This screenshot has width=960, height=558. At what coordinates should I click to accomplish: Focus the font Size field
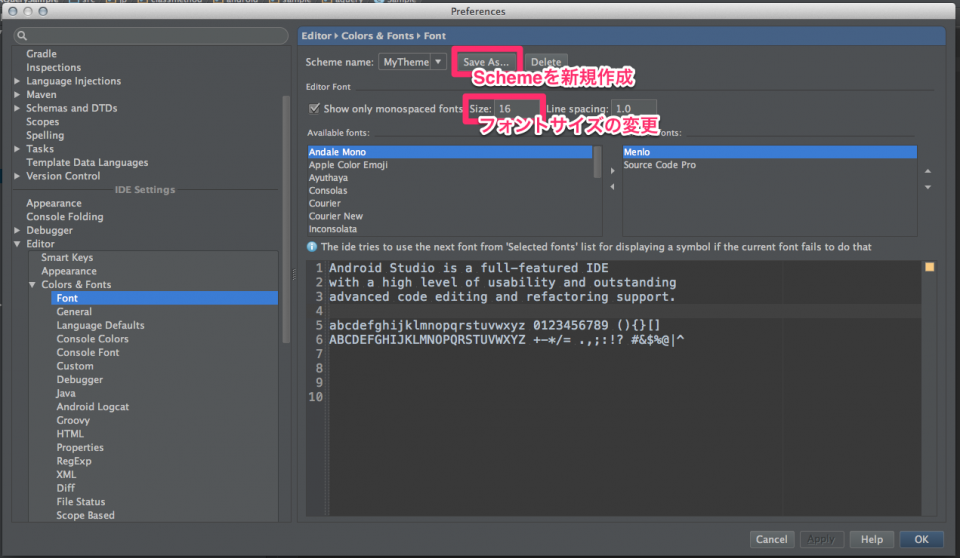click(x=517, y=108)
